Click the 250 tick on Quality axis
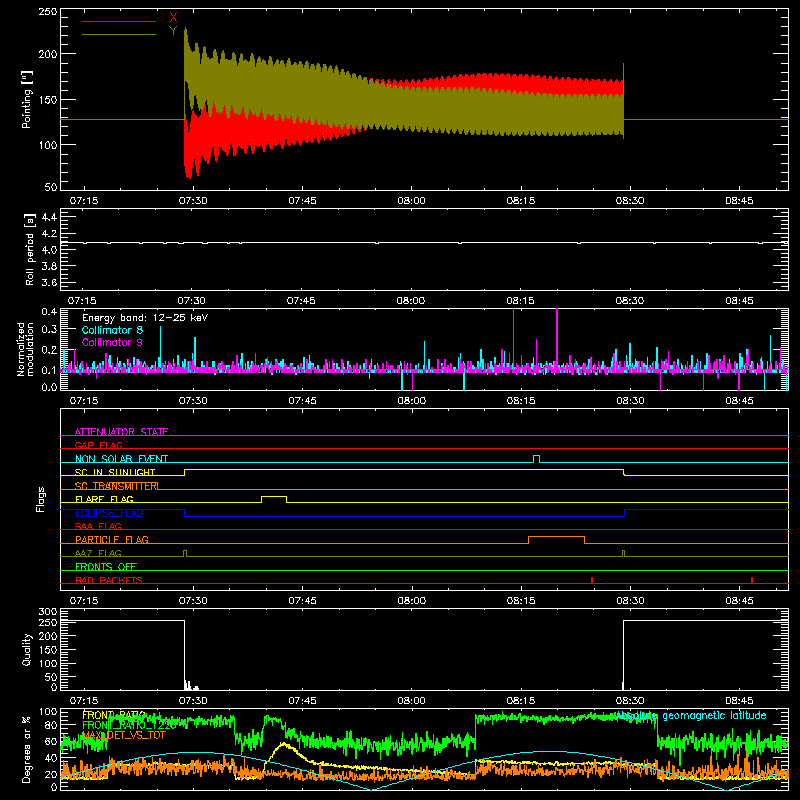 click(48, 622)
